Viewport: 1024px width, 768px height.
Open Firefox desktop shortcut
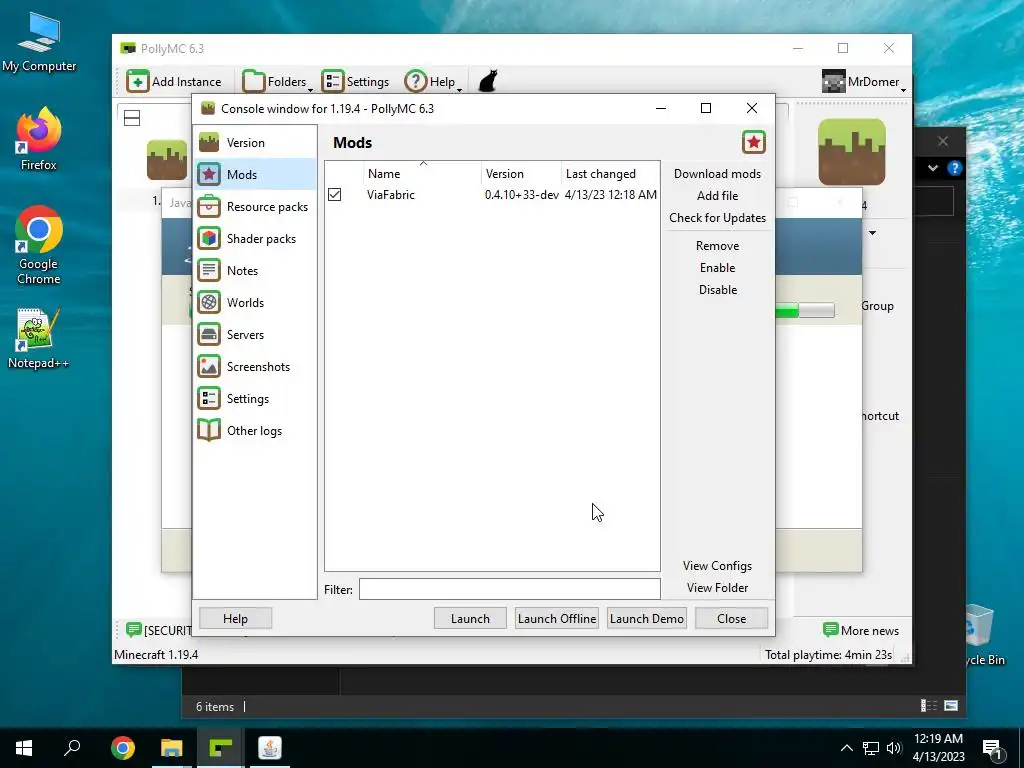39,139
